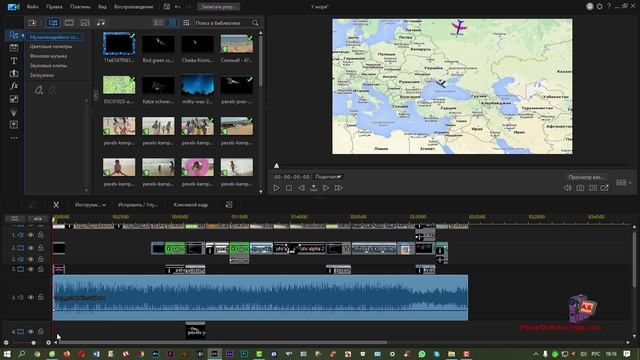Toggle visibility of track 1 audio
This screenshot has height=360, width=640.
tap(31, 235)
